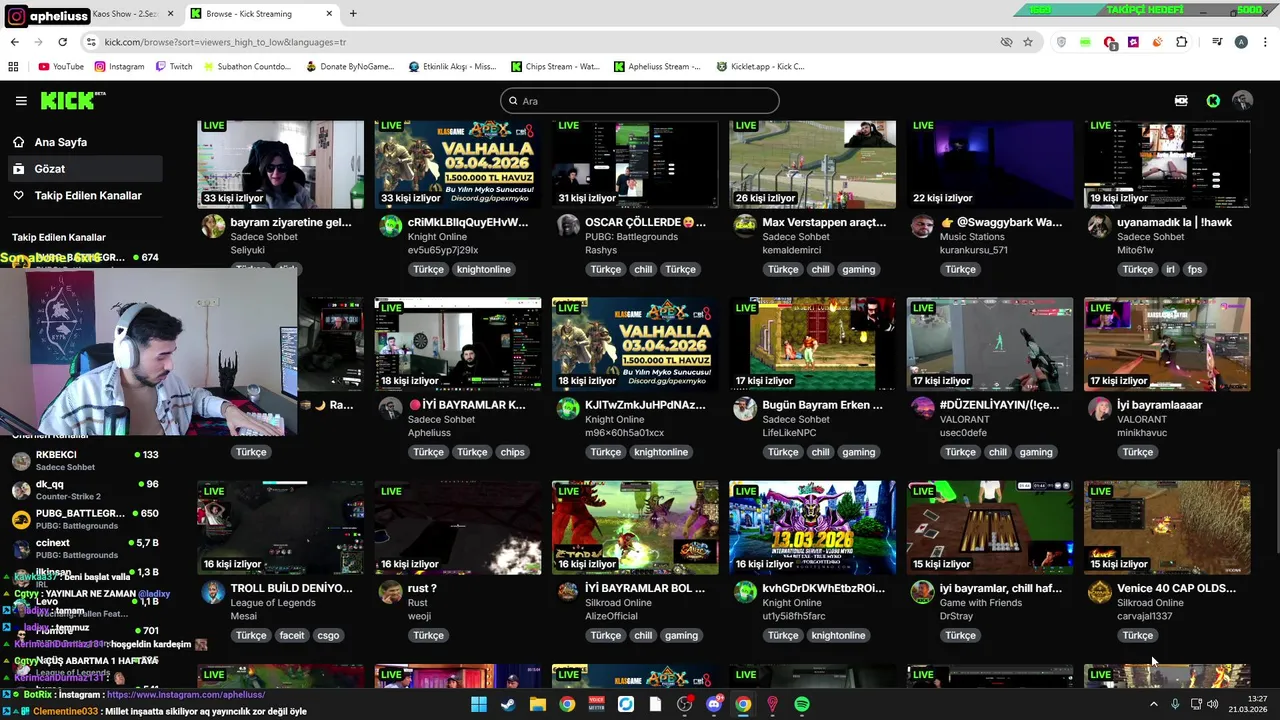
Task: Open the Kick user profile avatar menu
Action: point(1243,101)
